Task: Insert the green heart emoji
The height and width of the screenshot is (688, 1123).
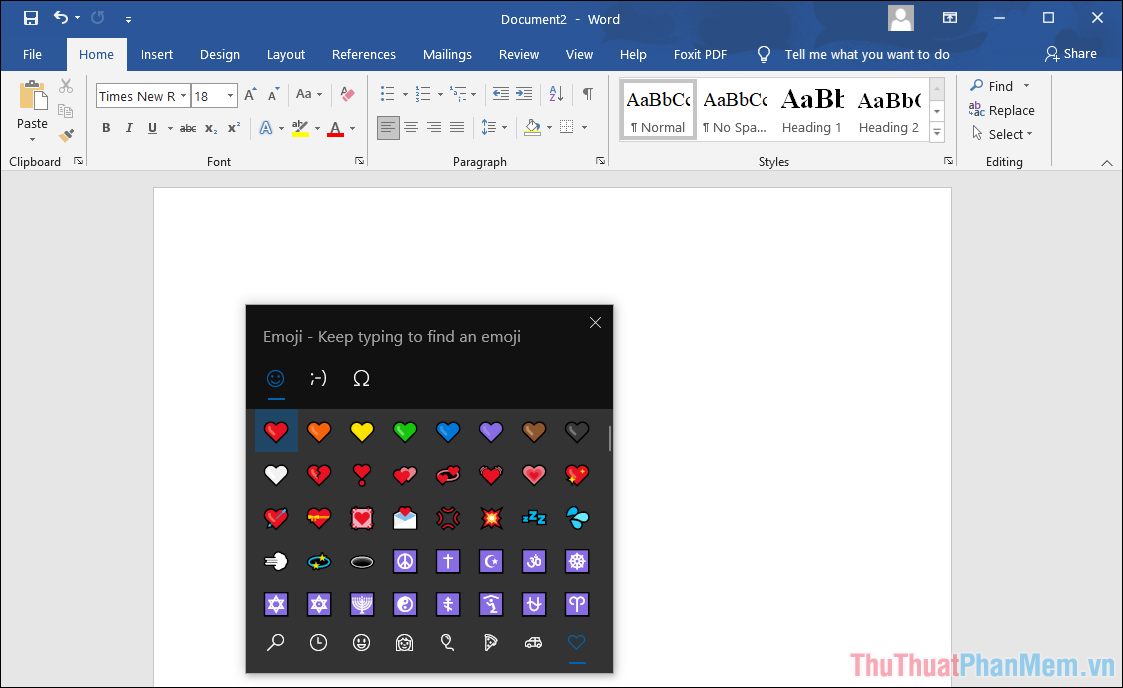Action: [405, 432]
